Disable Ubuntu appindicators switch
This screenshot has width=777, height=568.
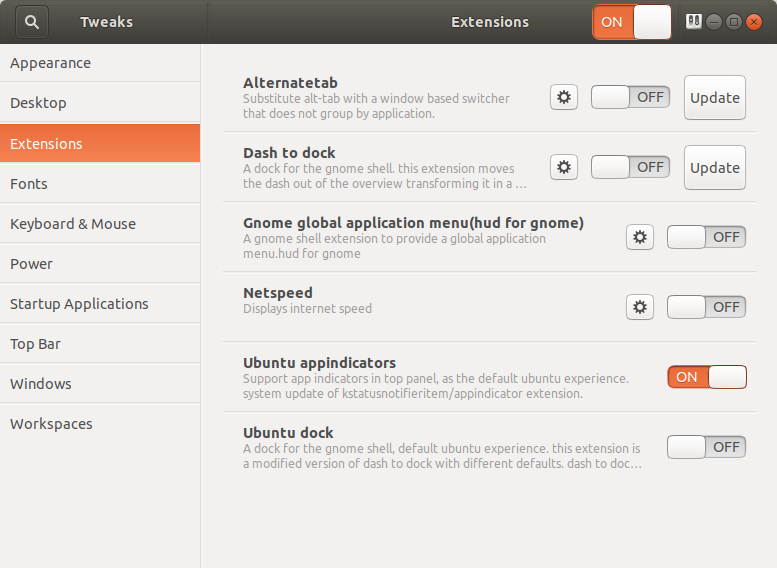(707, 377)
